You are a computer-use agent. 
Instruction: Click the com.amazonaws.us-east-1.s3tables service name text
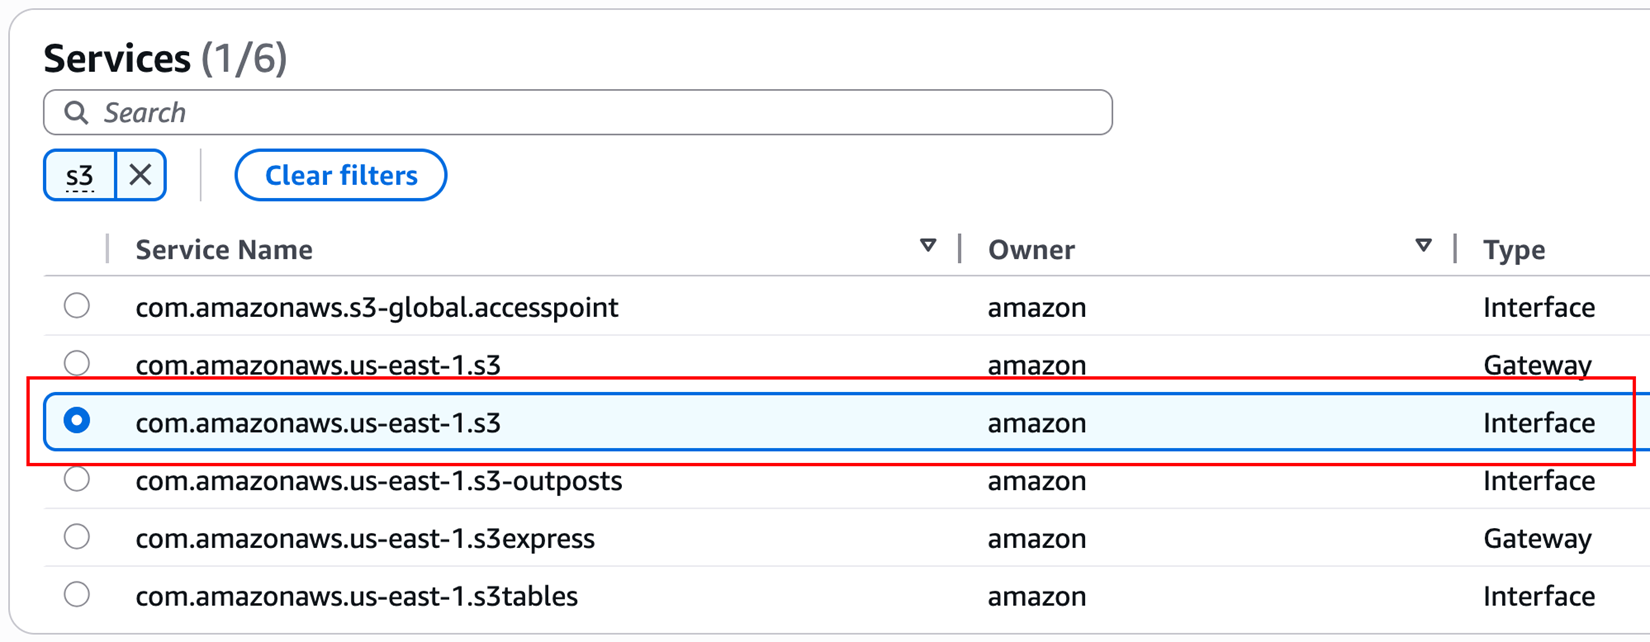356,596
